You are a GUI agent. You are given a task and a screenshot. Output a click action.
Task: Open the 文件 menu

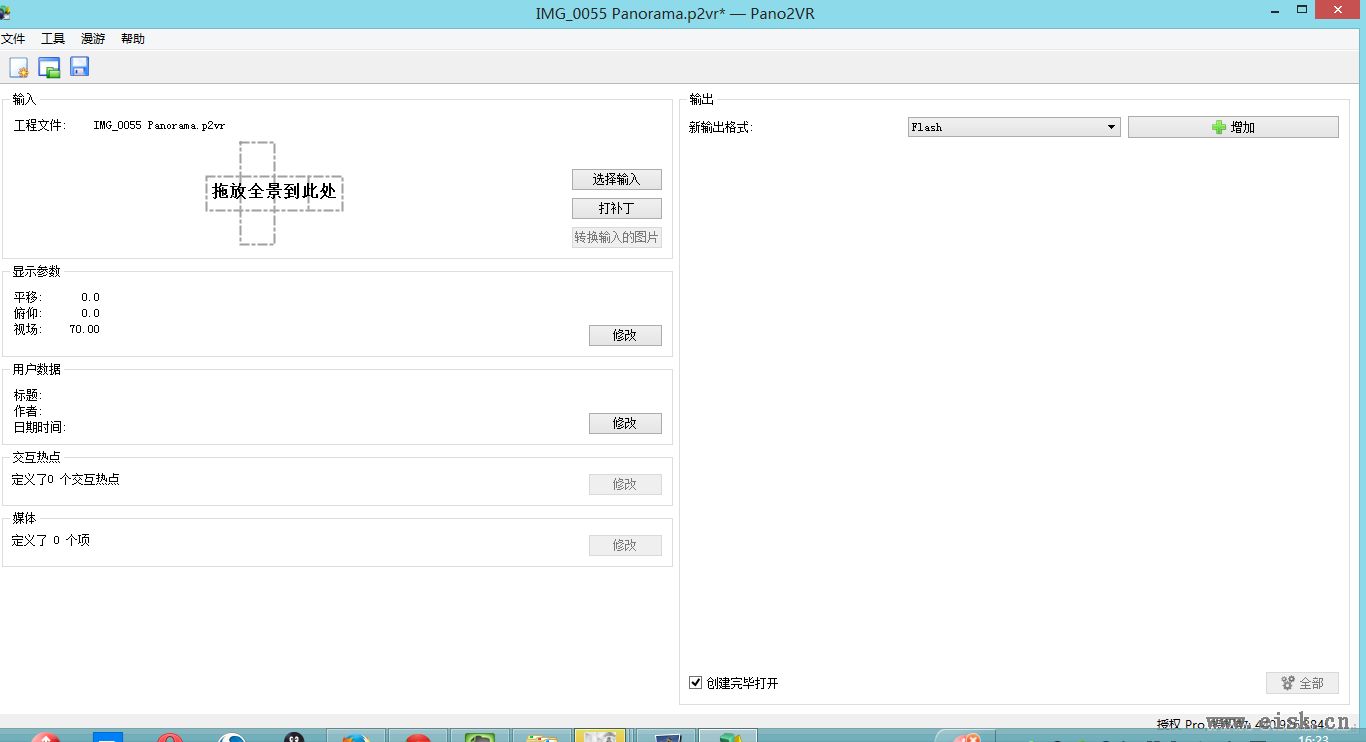[x=13, y=39]
